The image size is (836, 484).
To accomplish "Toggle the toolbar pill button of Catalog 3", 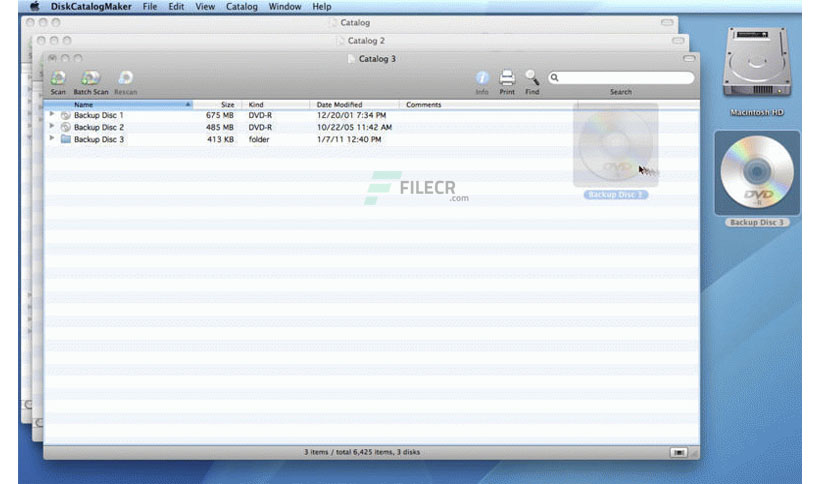I will click(x=689, y=58).
